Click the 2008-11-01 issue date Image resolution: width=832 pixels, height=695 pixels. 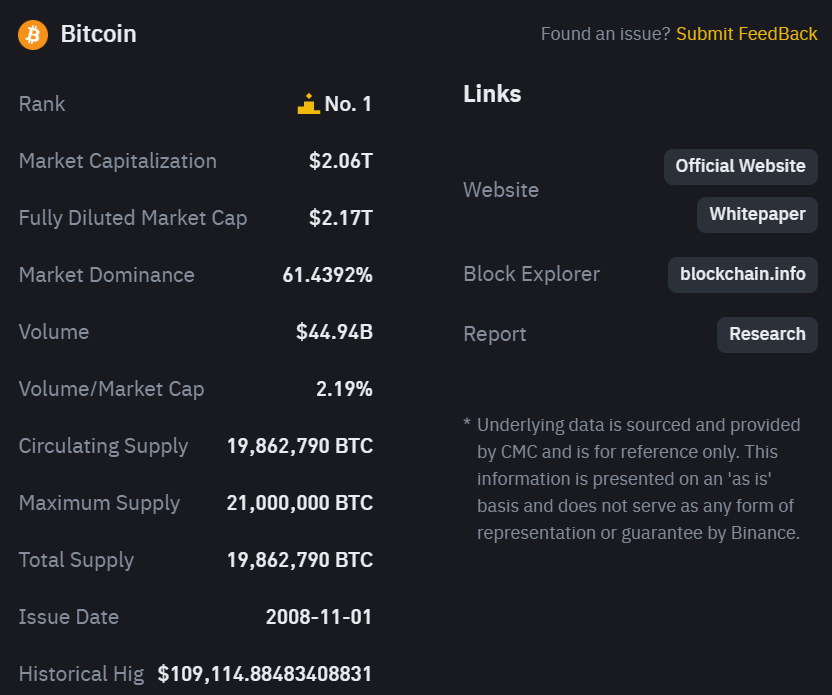[x=318, y=617]
